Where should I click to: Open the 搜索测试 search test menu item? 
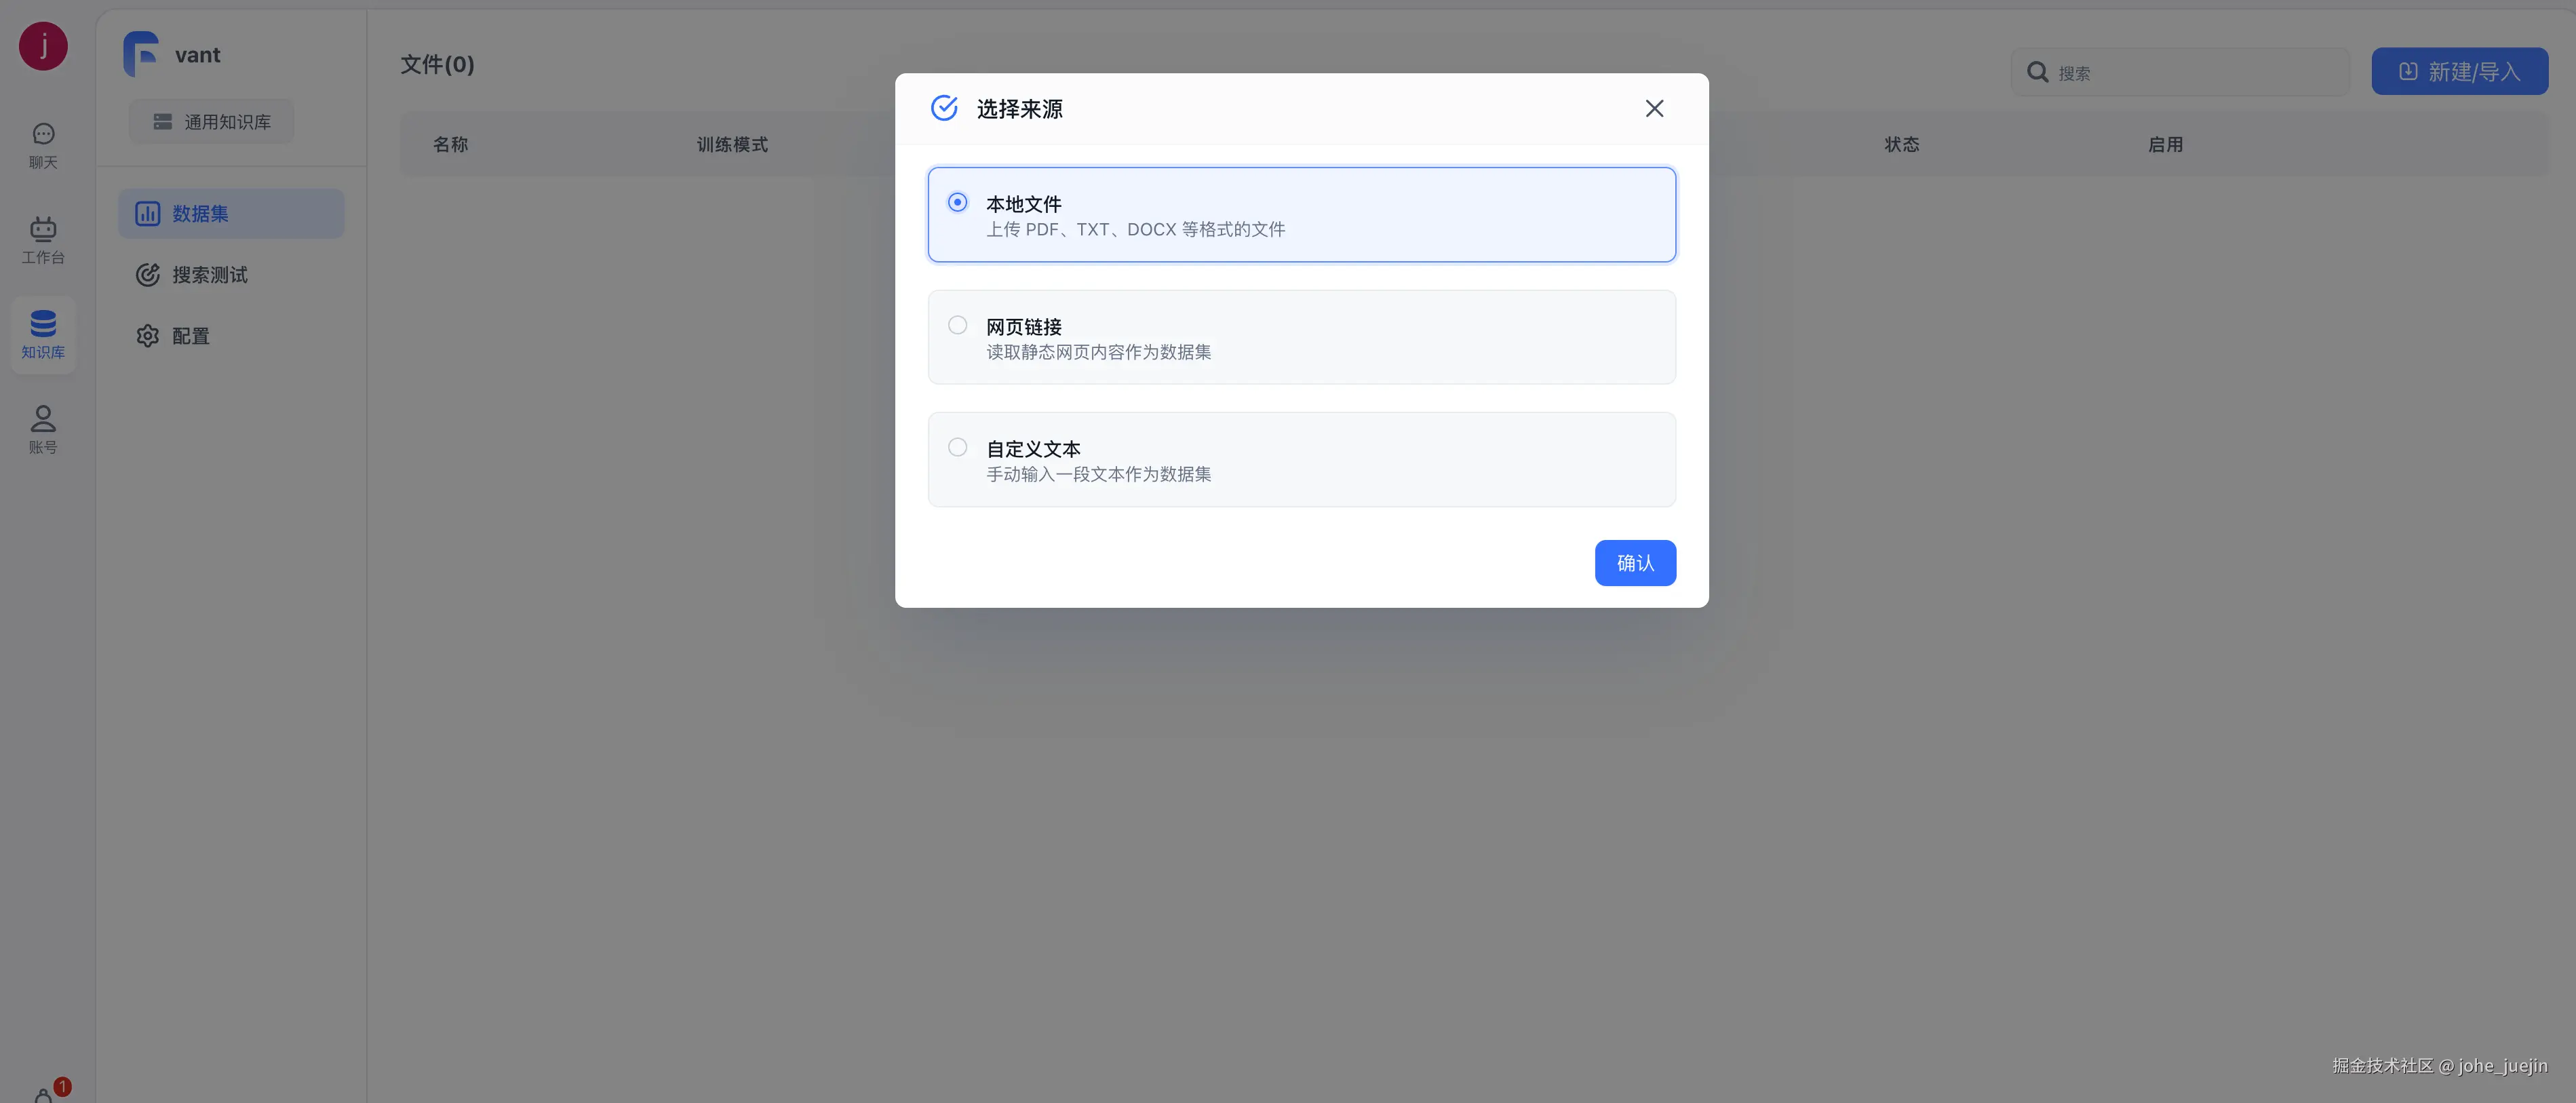coord(210,275)
